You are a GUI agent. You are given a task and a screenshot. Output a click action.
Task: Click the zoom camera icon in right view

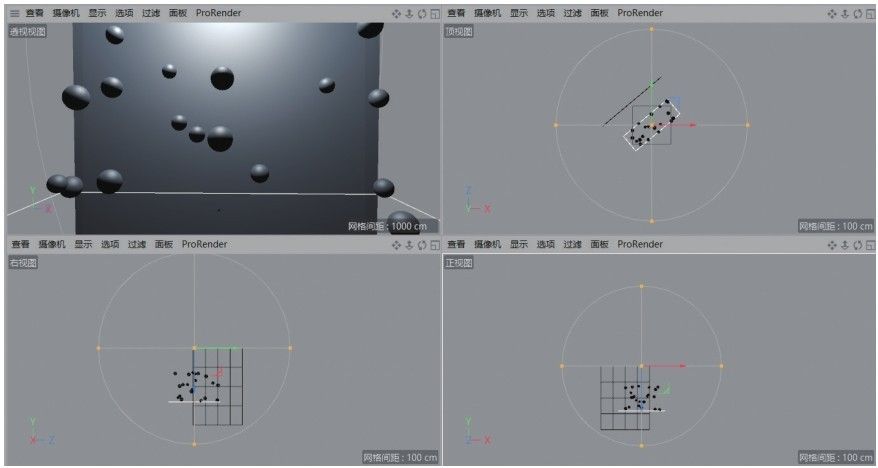tap(409, 245)
